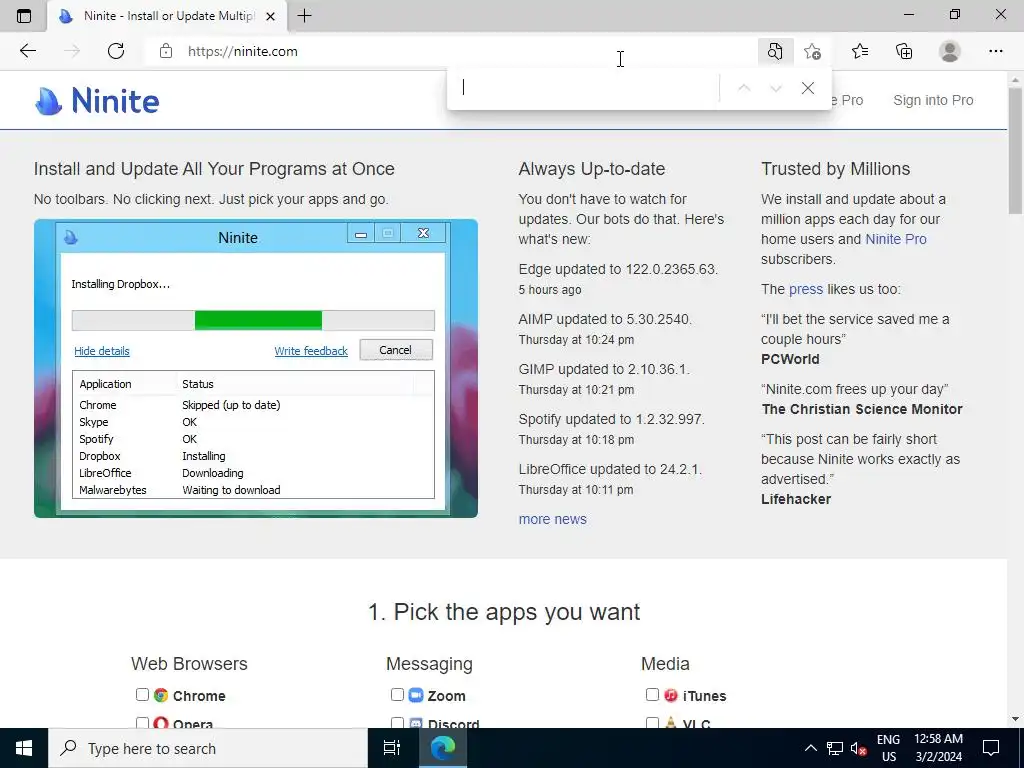Open the muted volume tray icon
1024x768 pixels.
click(x=858, y=748)
